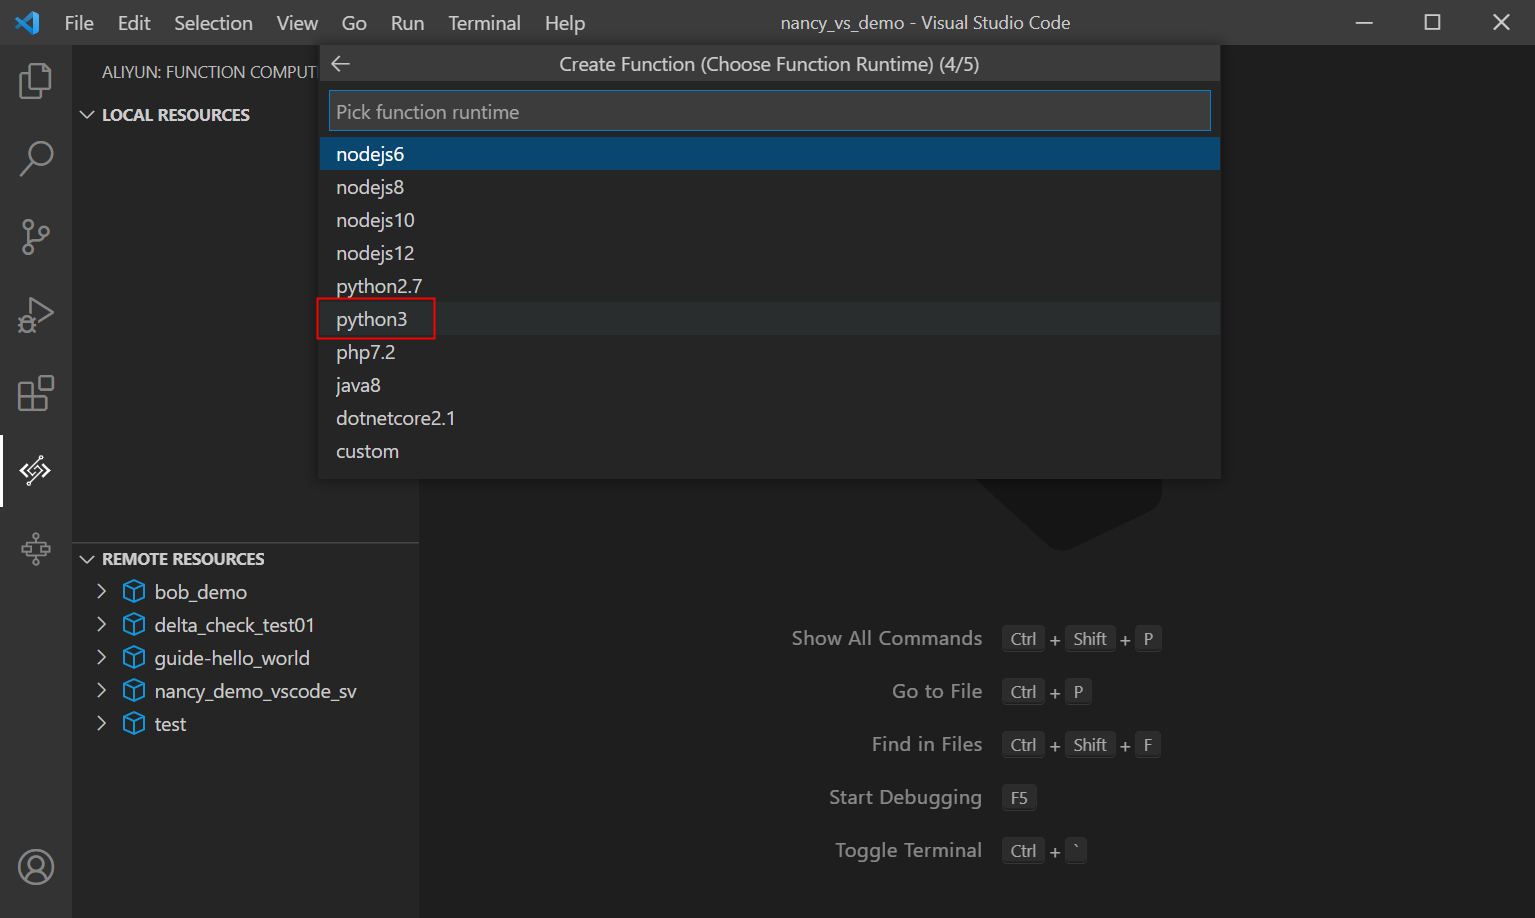Viewport: 1535px width, 918px height.
Task: Open the Run menu
Action: click(x=407, y=23)
